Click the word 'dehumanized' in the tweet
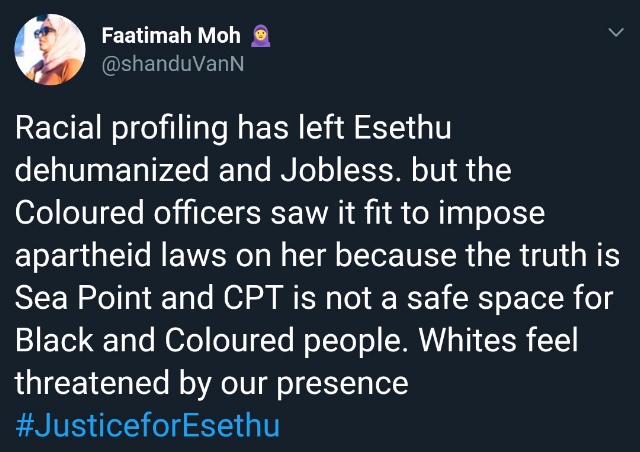The image size is (640, 452). pos(112,170)
